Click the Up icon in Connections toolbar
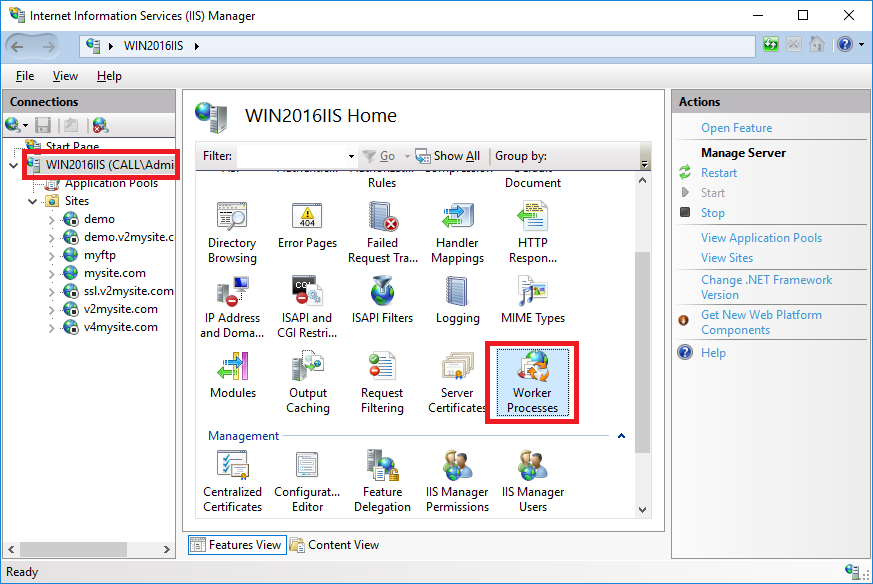This screenshot has height=584, width=873. [x=71, y=125]
